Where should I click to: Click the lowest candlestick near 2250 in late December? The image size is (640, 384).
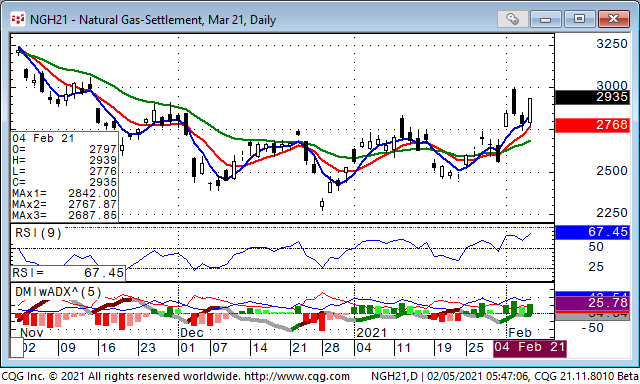coord(322,204)
